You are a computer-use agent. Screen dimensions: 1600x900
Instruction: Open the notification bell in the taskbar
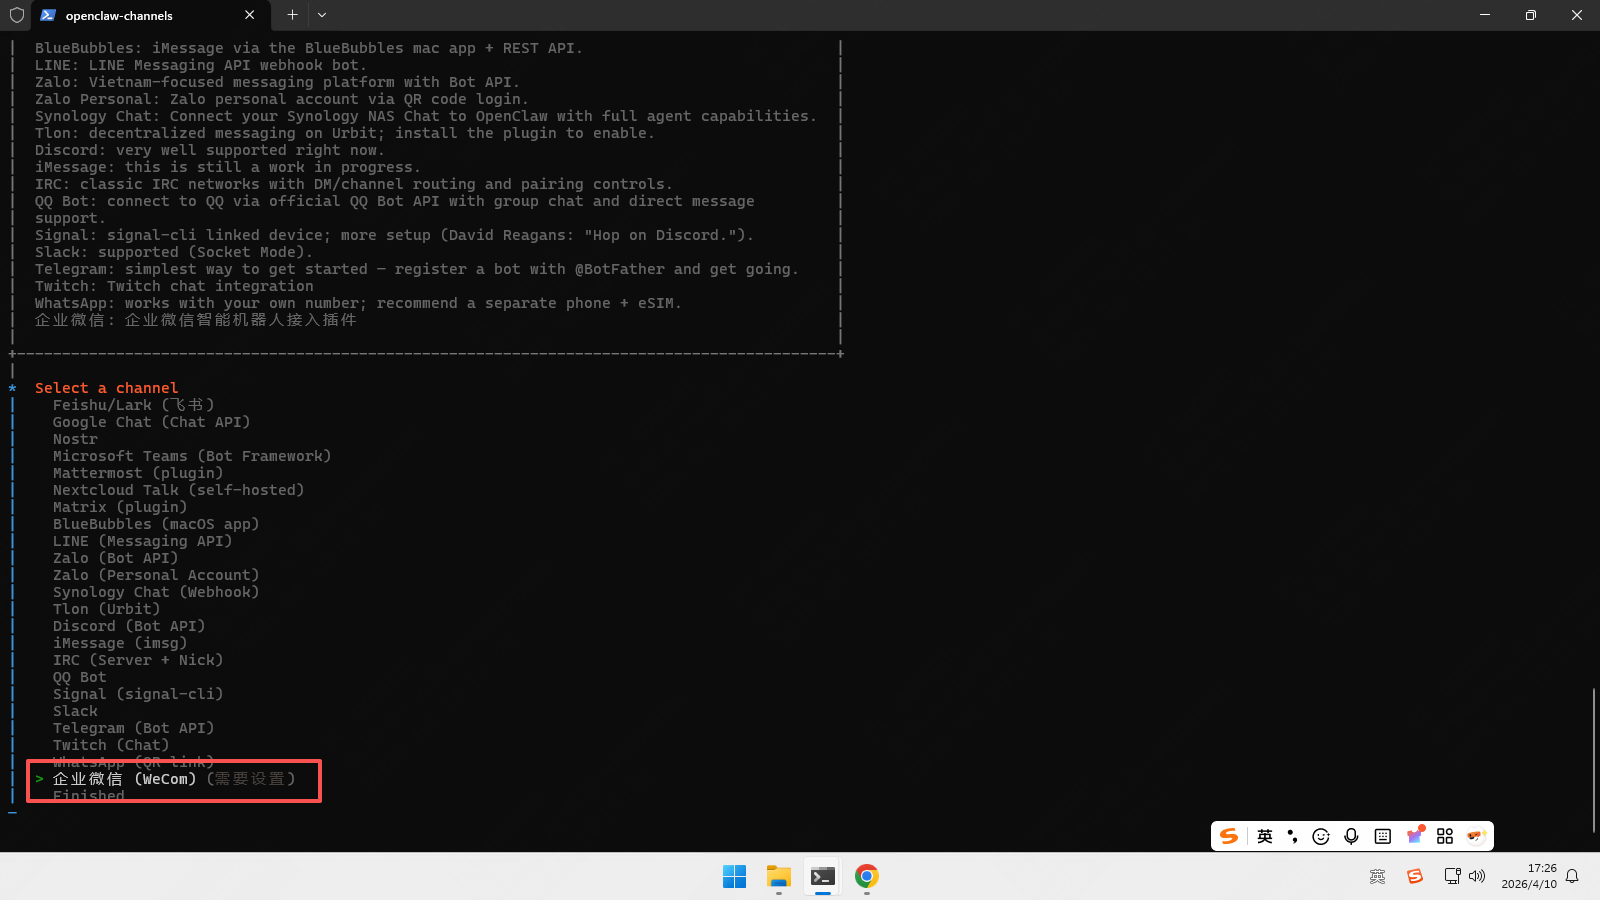[x=1572, y=877]
